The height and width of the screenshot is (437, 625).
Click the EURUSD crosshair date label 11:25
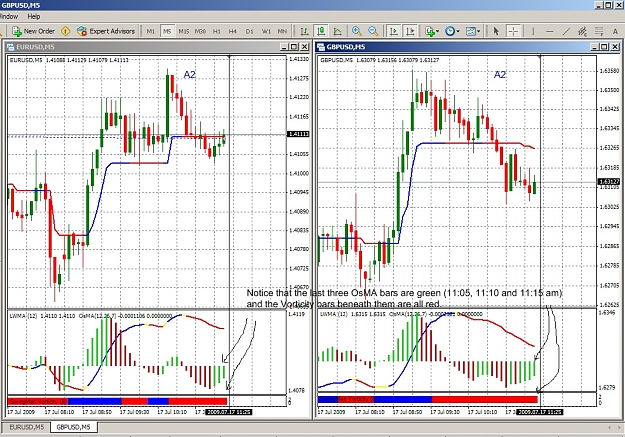pos(228,411)
